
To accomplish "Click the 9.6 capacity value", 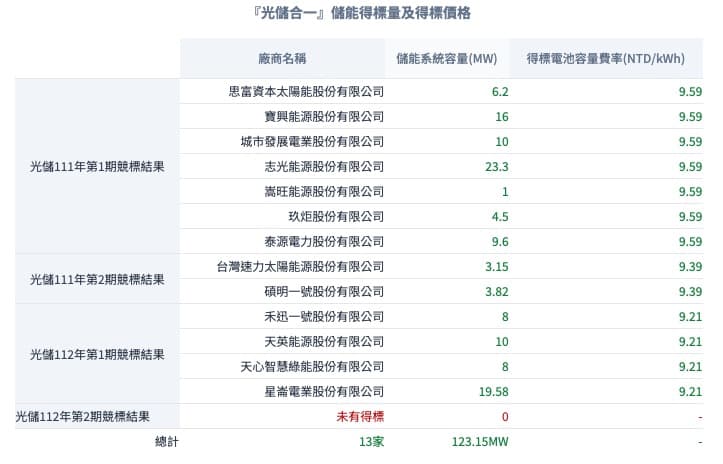I will 500,241.
